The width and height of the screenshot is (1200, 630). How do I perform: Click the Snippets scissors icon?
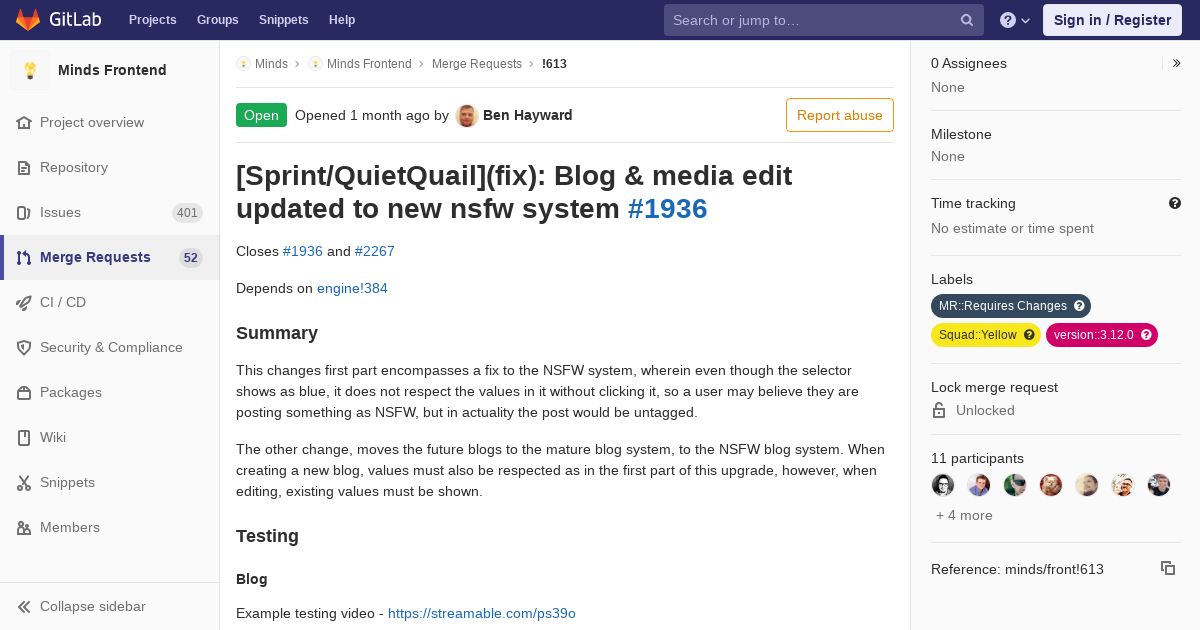tap(24, 482)
